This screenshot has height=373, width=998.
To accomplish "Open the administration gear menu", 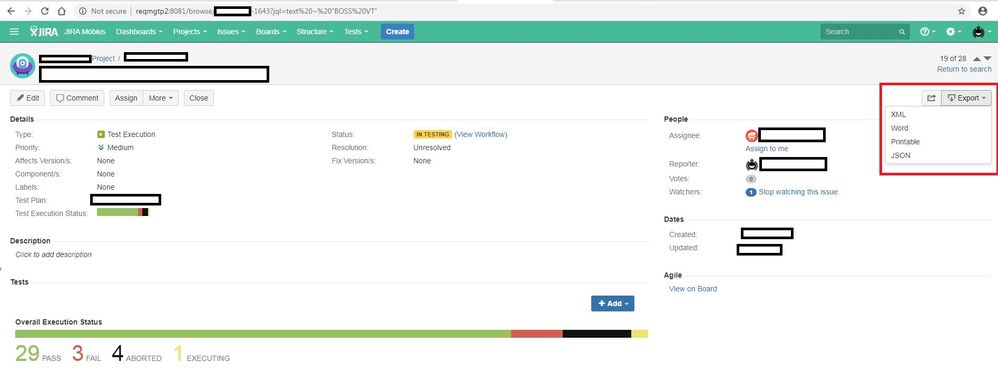I will [x=953, y=31].
